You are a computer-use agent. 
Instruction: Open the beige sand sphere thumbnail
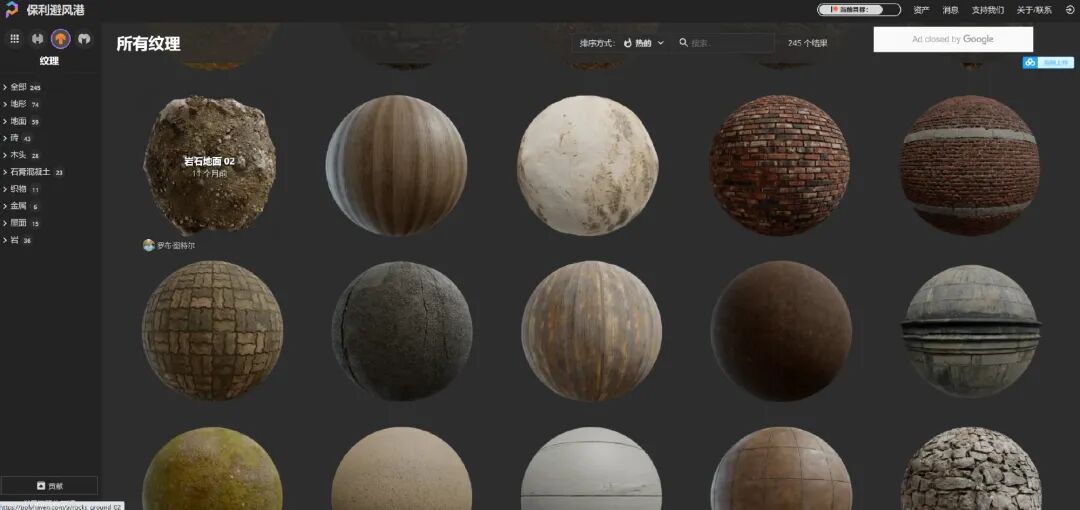coord(402,469)
